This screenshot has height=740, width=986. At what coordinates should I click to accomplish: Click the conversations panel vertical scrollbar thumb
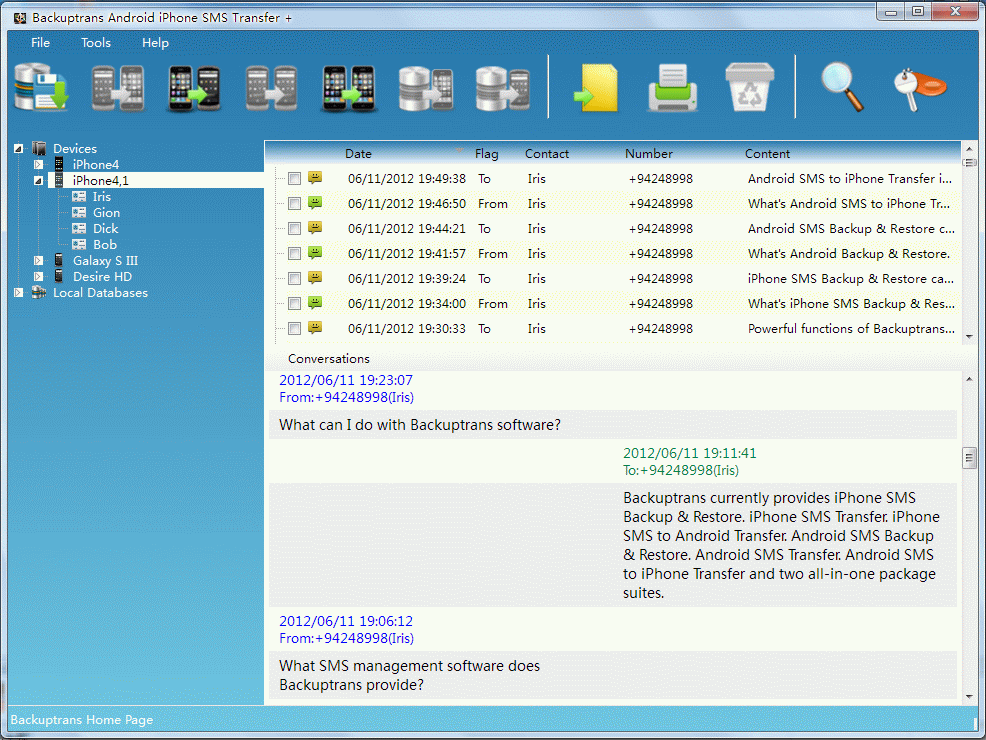pos(968,458)
